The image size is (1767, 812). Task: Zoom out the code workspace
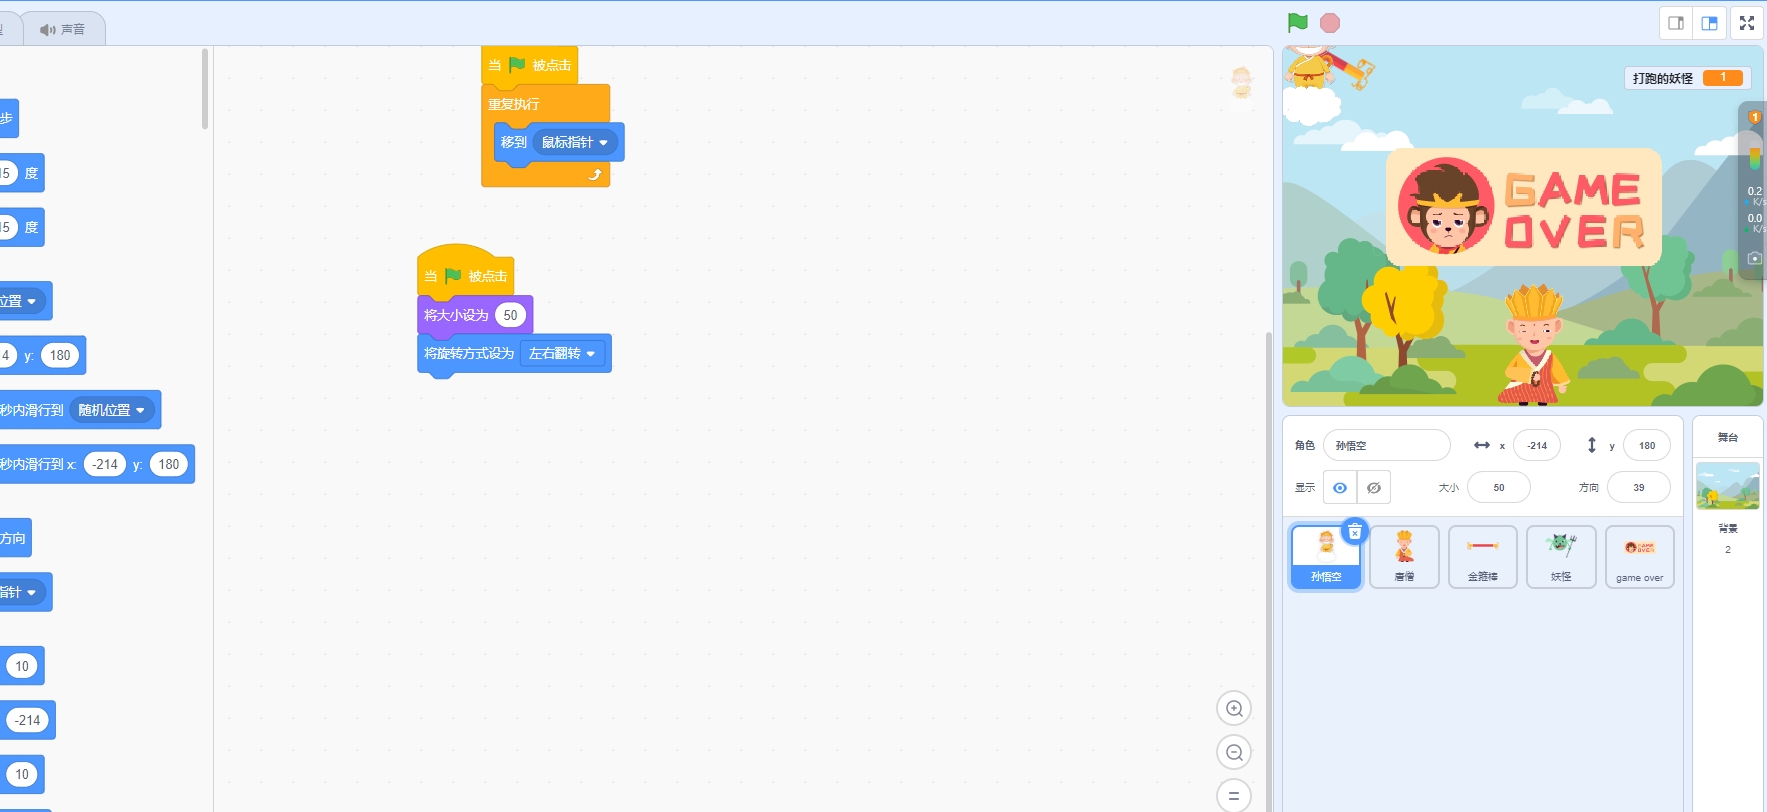1234,753
